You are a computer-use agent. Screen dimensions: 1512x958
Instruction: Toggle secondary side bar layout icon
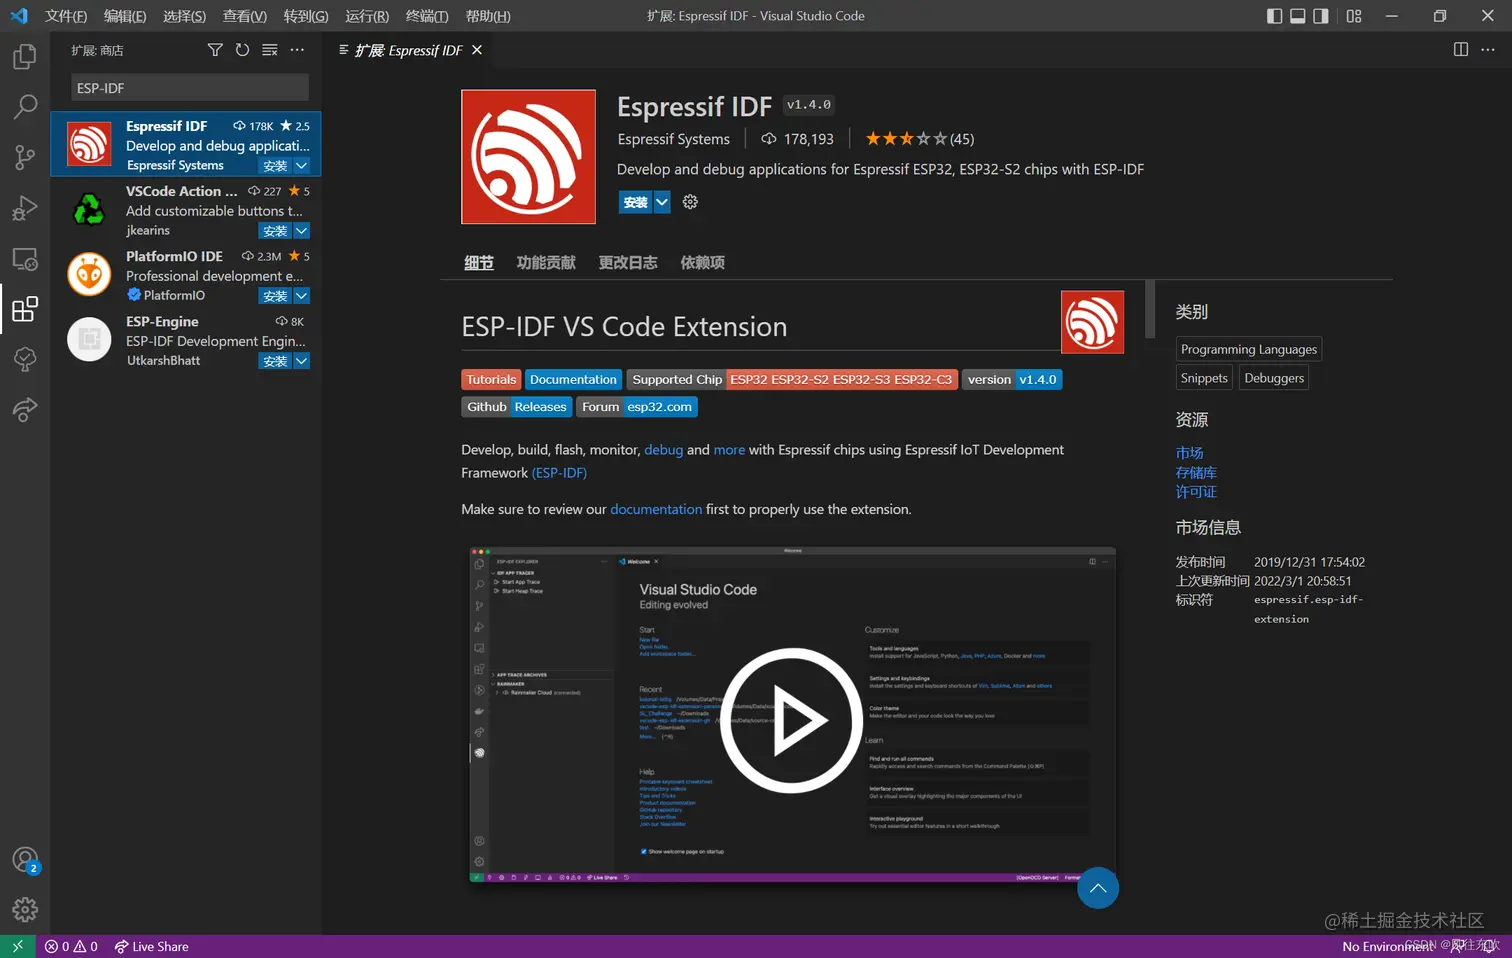[x=1321, y=16]
